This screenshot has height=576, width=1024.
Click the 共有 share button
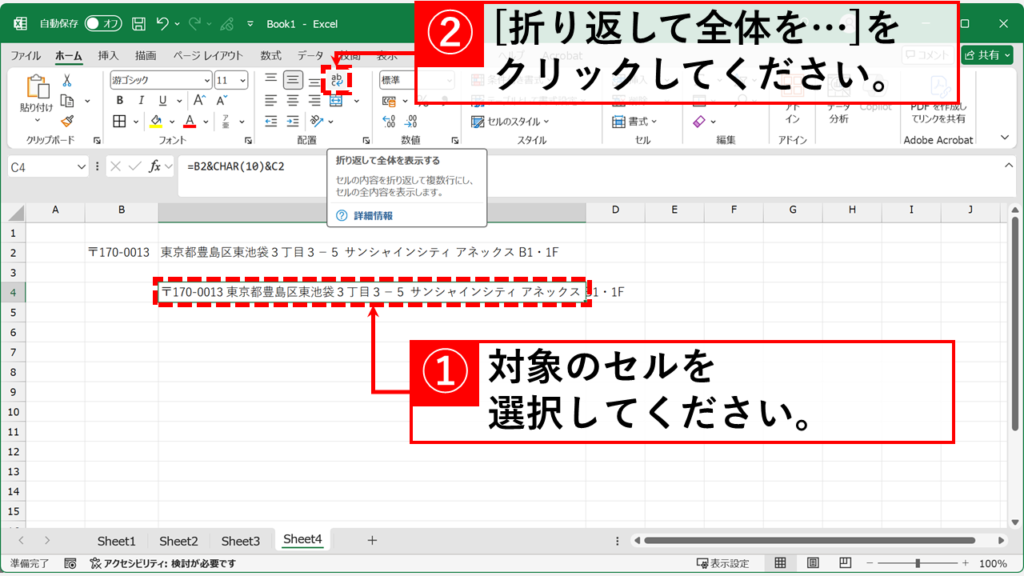[987, 55]
